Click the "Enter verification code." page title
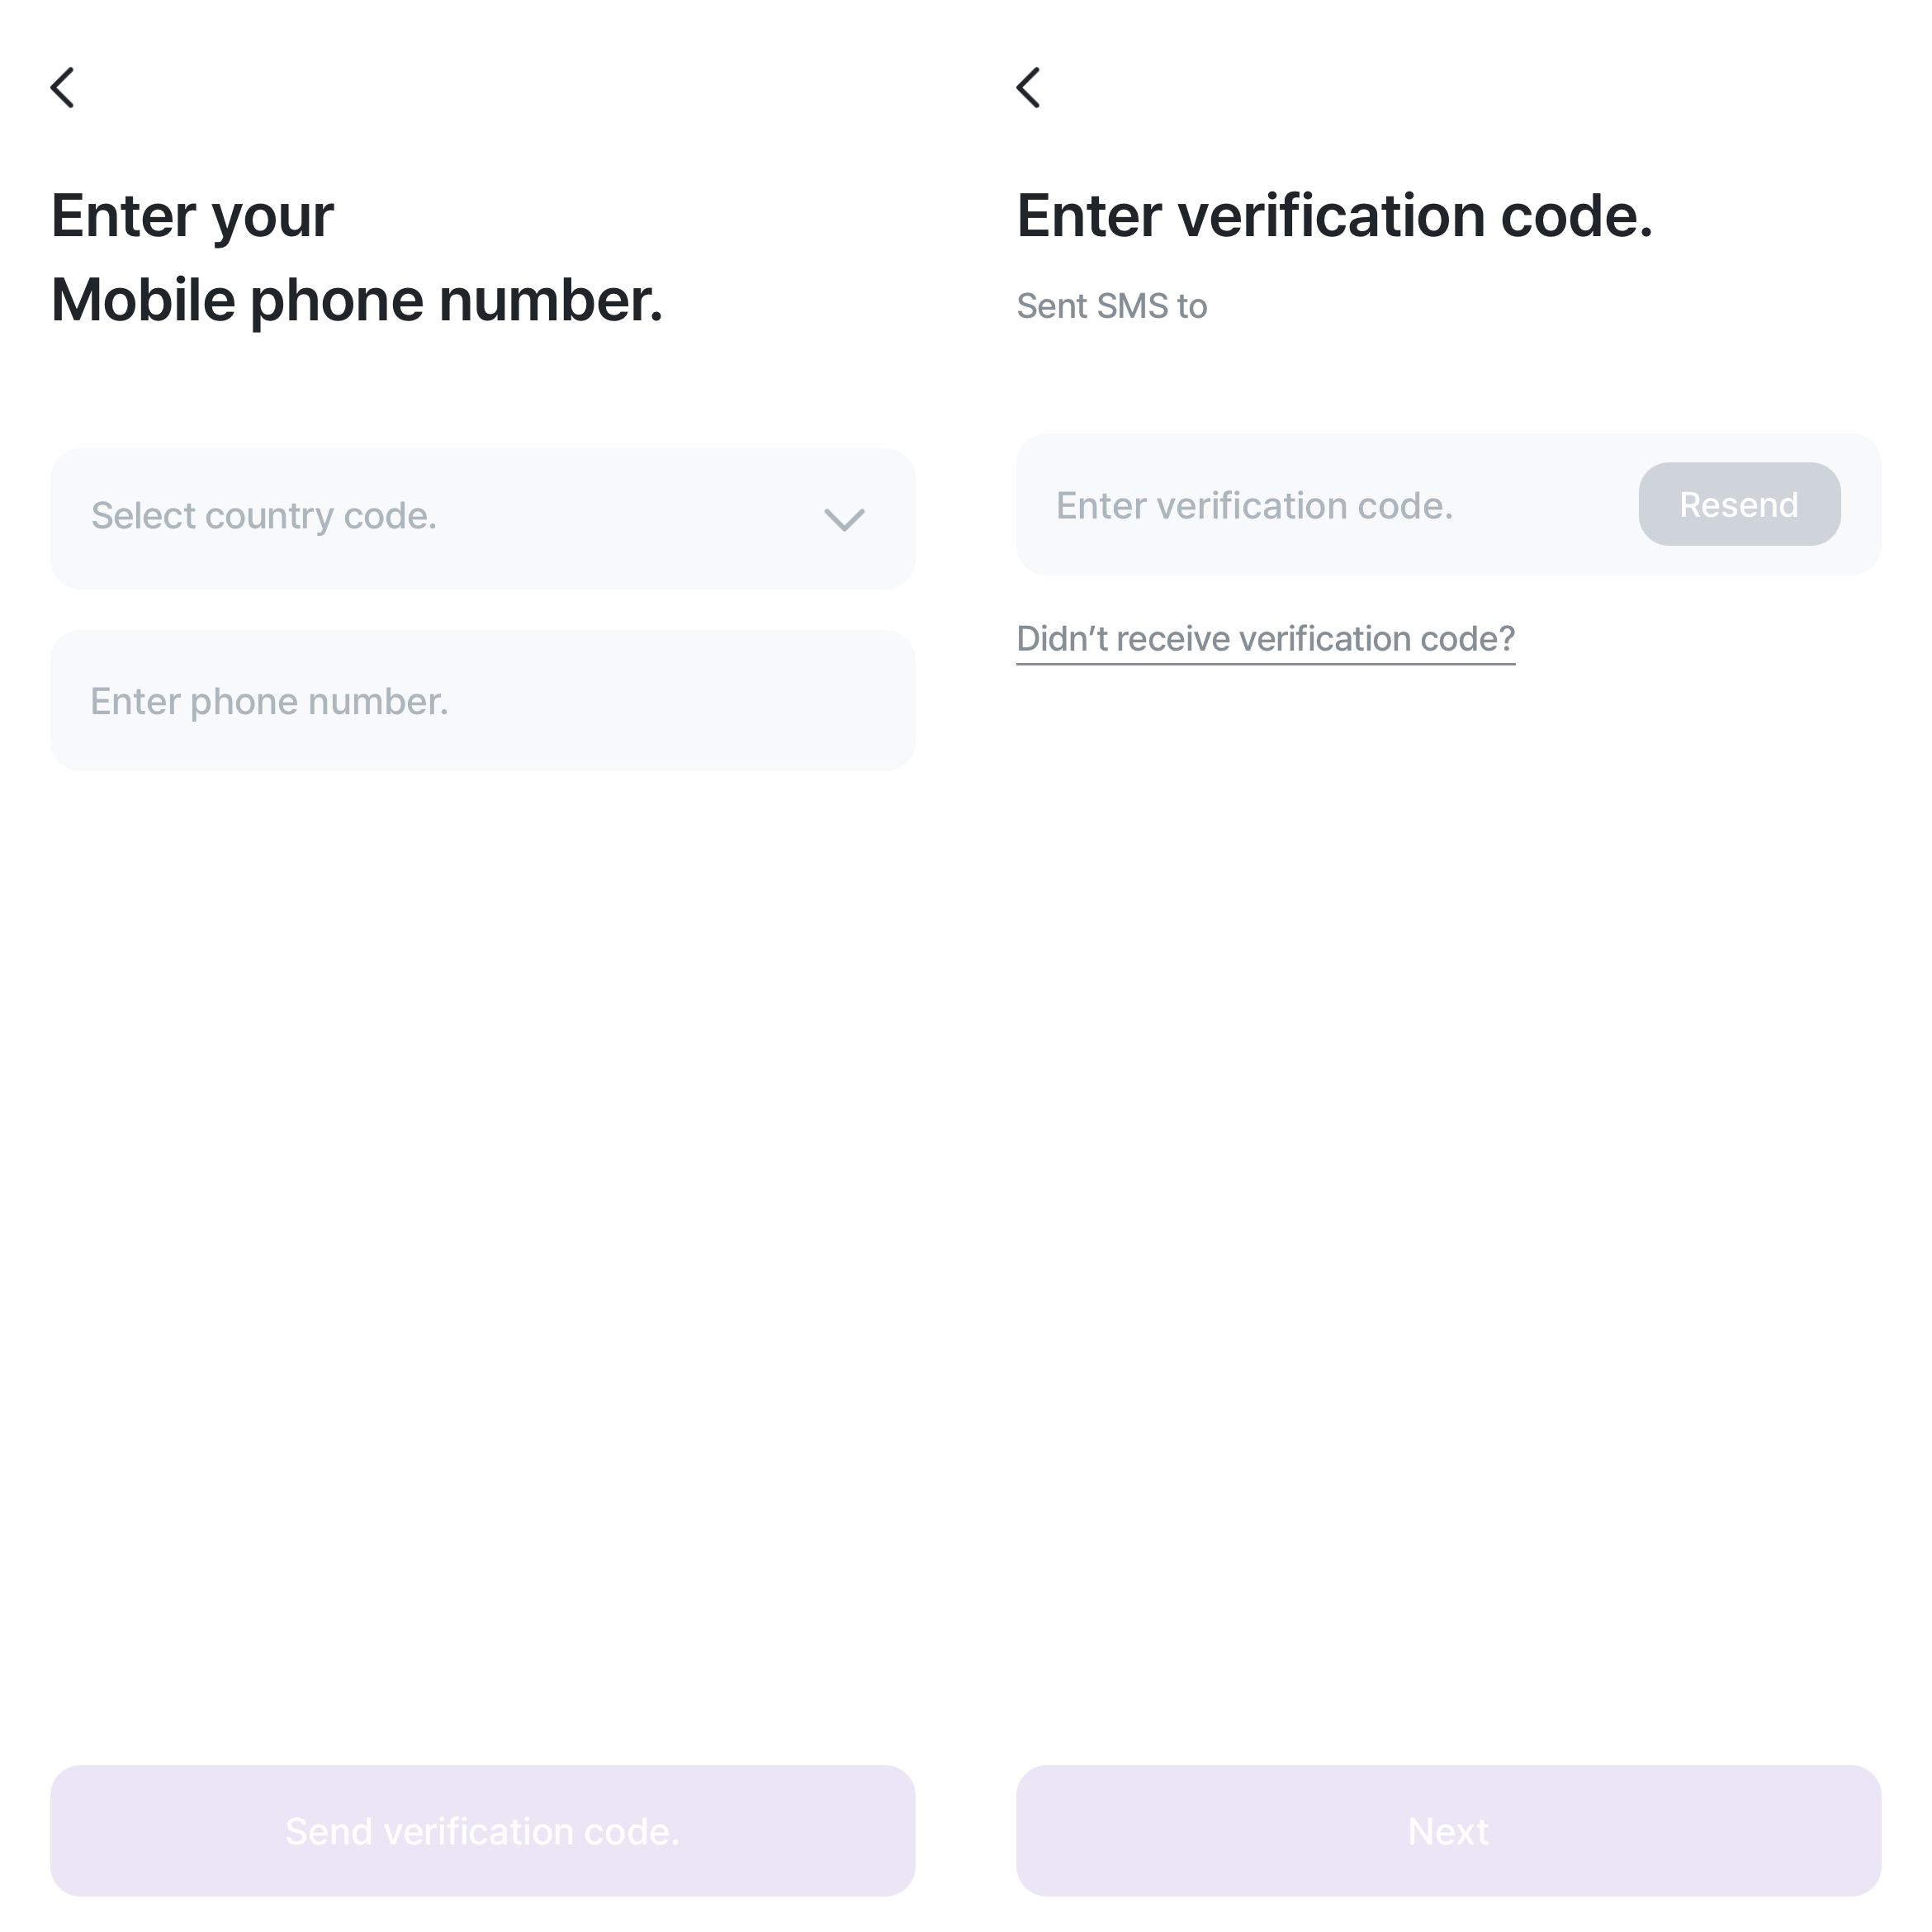 point(1334,216)
